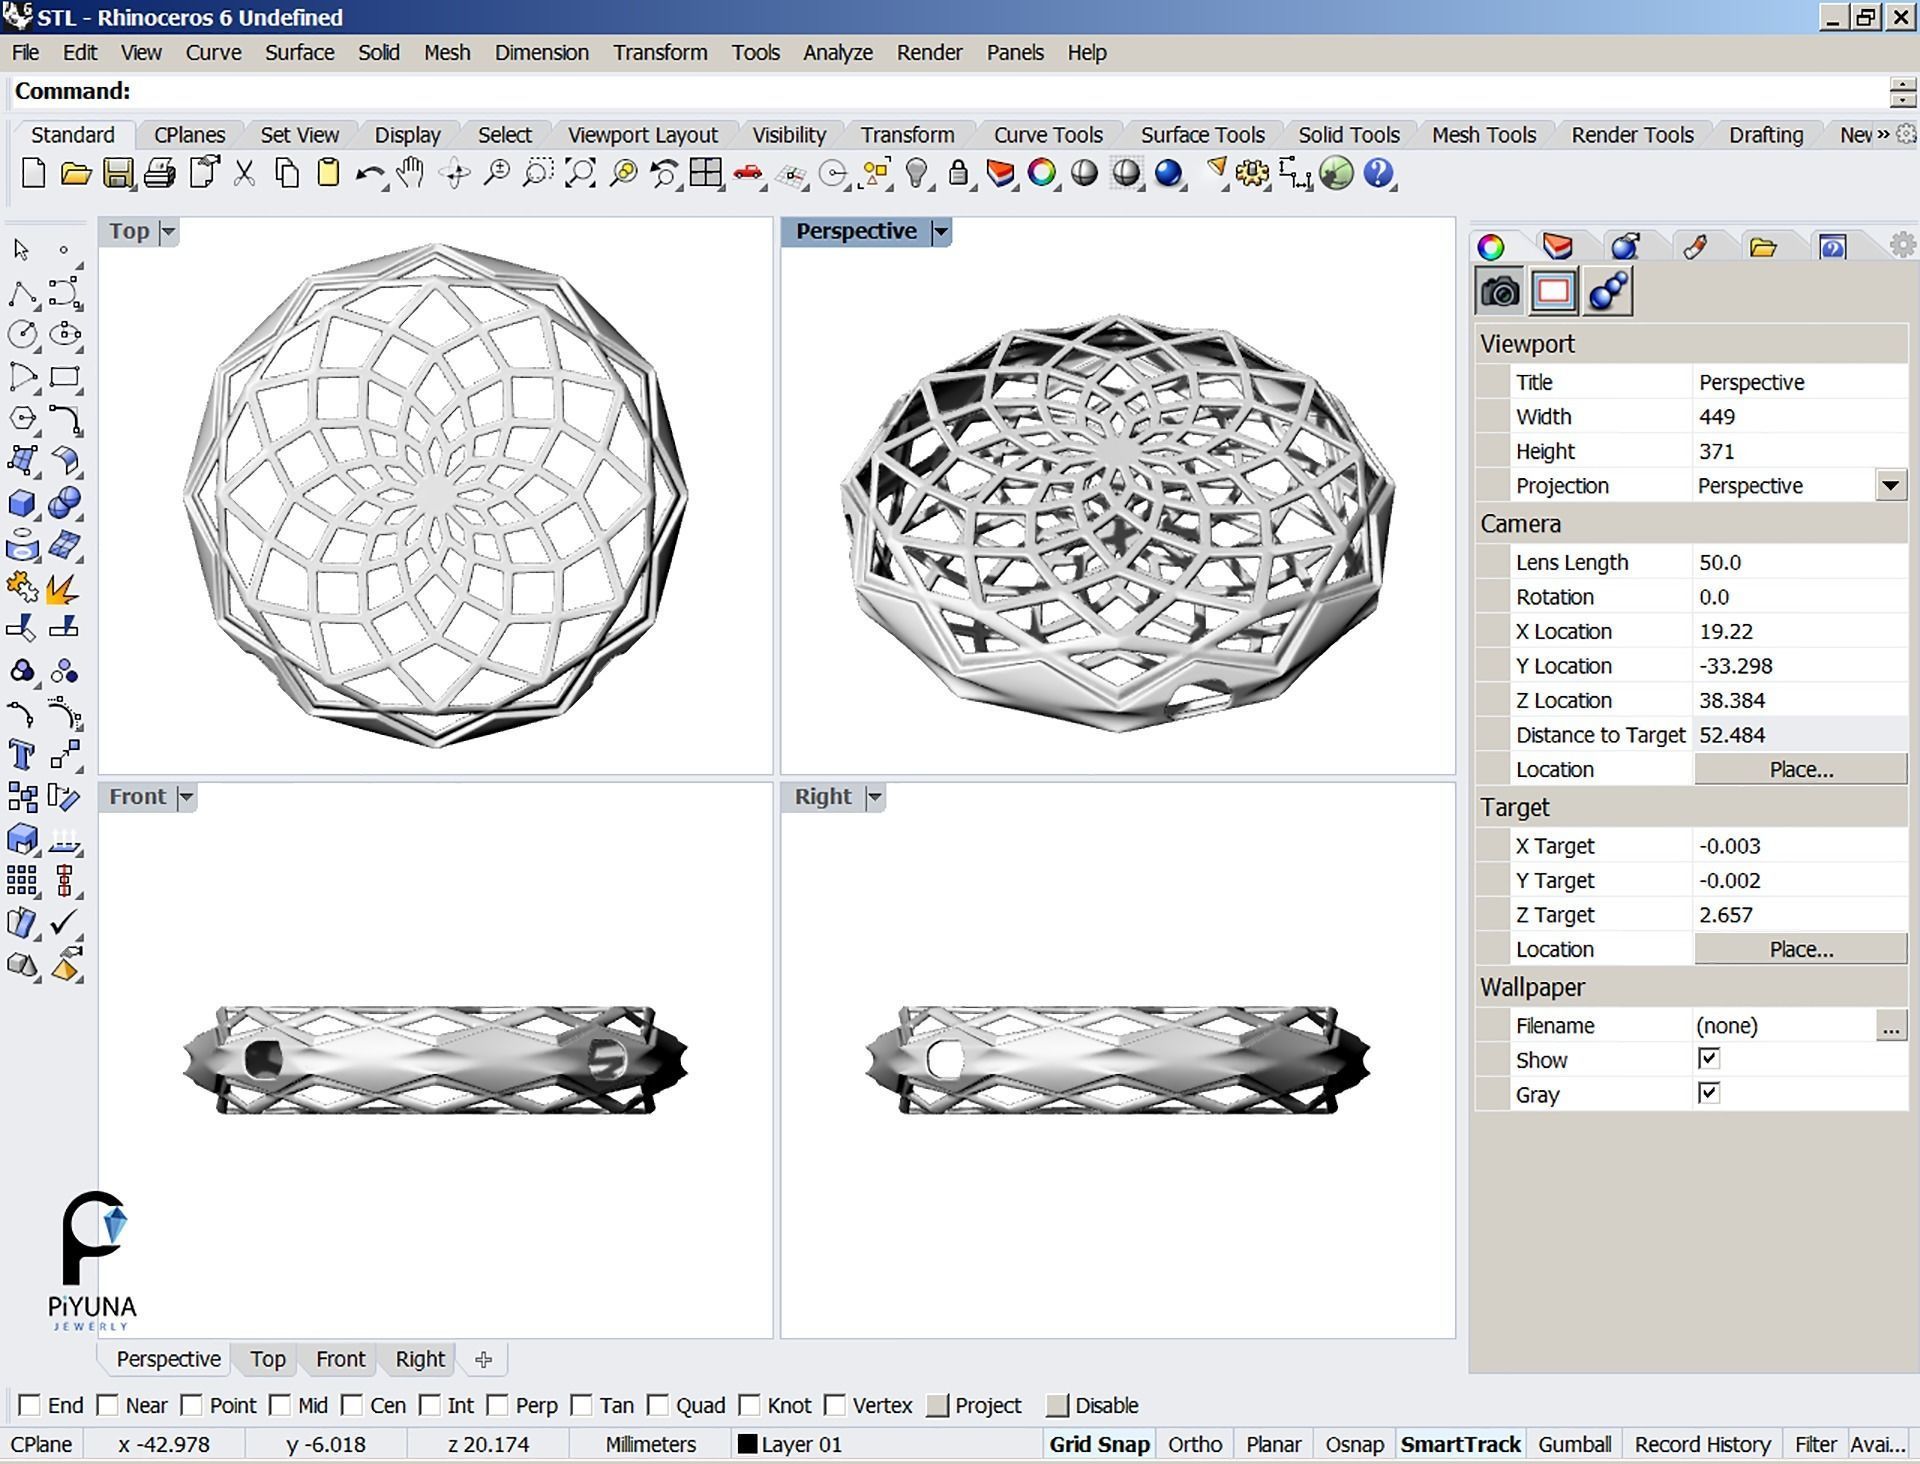The height and width of the screenshot is (1464, 1920).
Task: Uncheck the Wallpaper Gray checkbox
Action: pyautogui.click(x=1708, y=1093)
